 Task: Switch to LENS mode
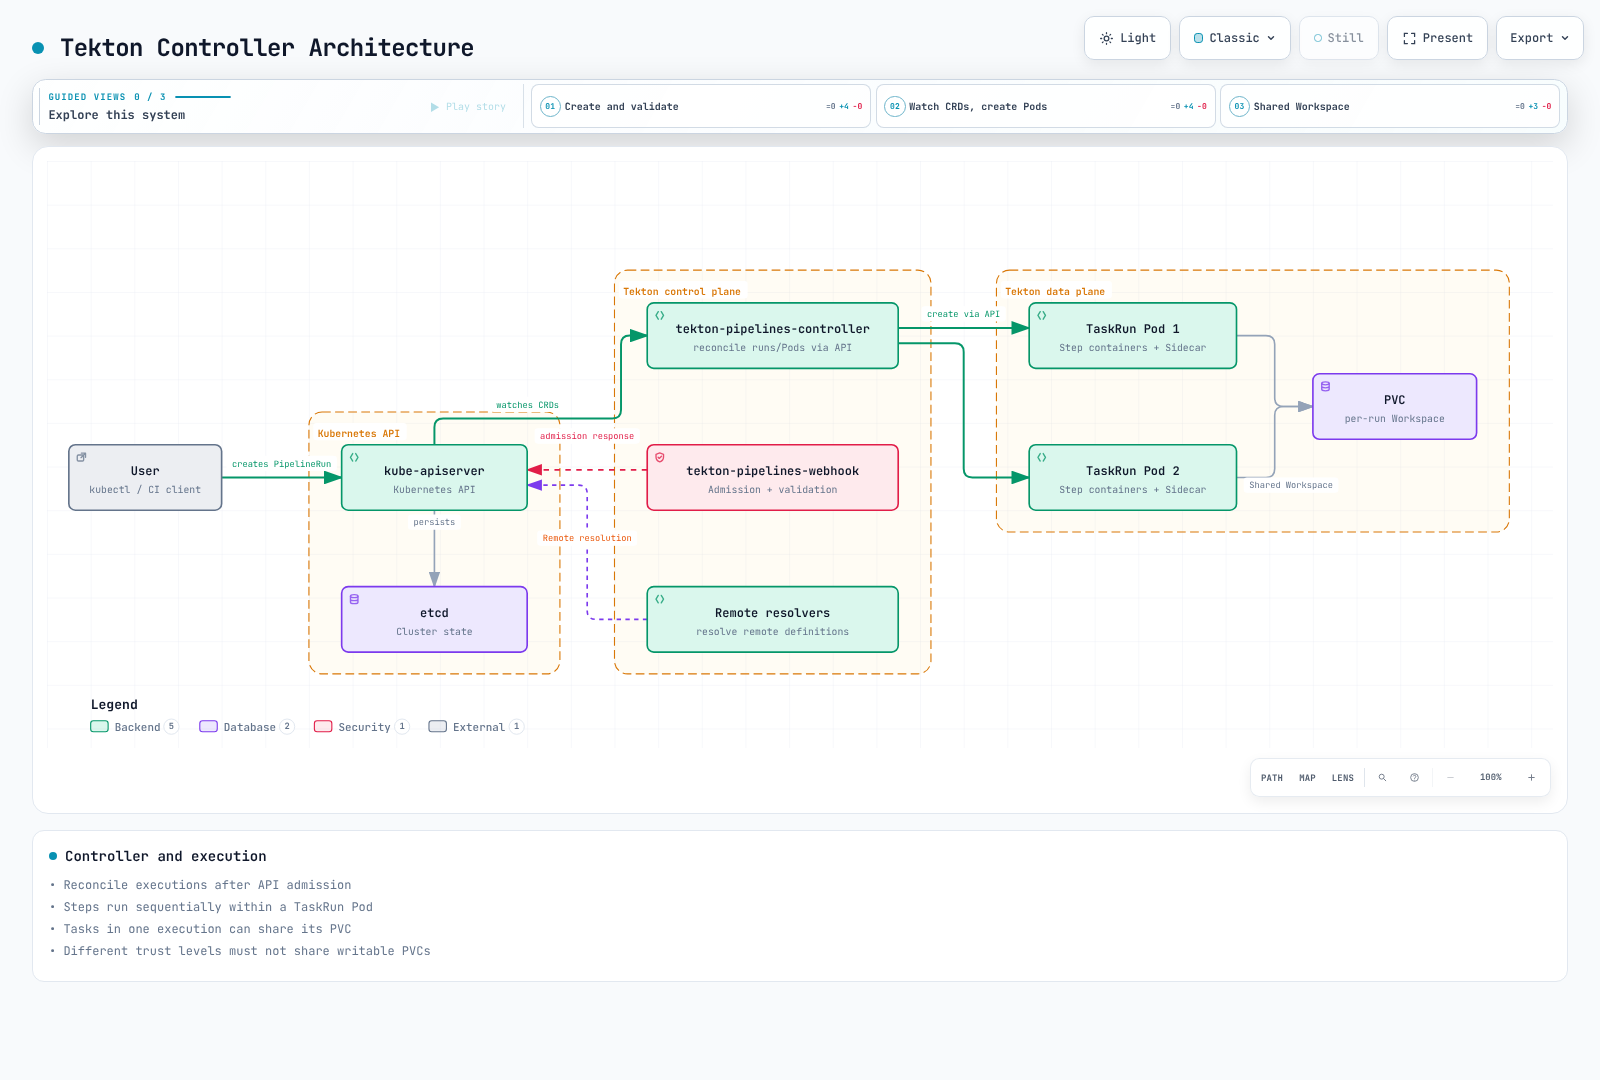(1343, 777)
